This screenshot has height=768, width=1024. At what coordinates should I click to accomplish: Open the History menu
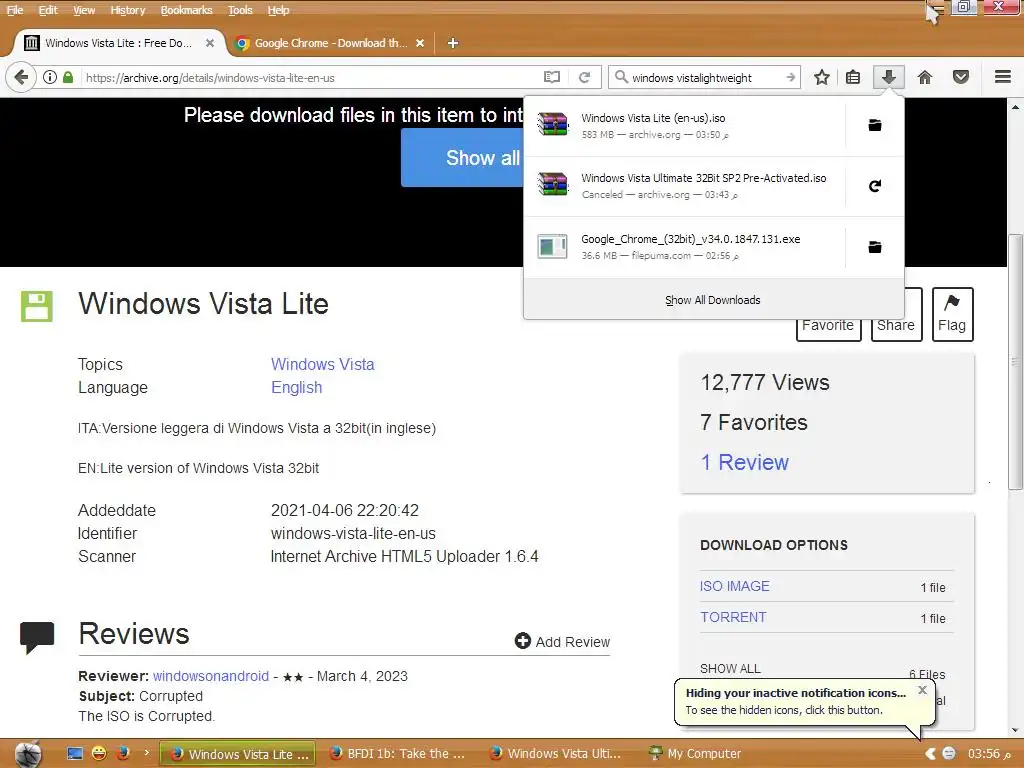pos(127,10)
